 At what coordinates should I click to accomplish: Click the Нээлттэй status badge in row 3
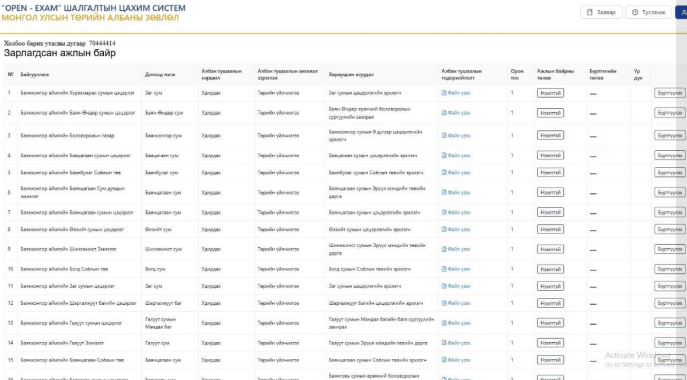pyautogui.click(x=550, y=135)
